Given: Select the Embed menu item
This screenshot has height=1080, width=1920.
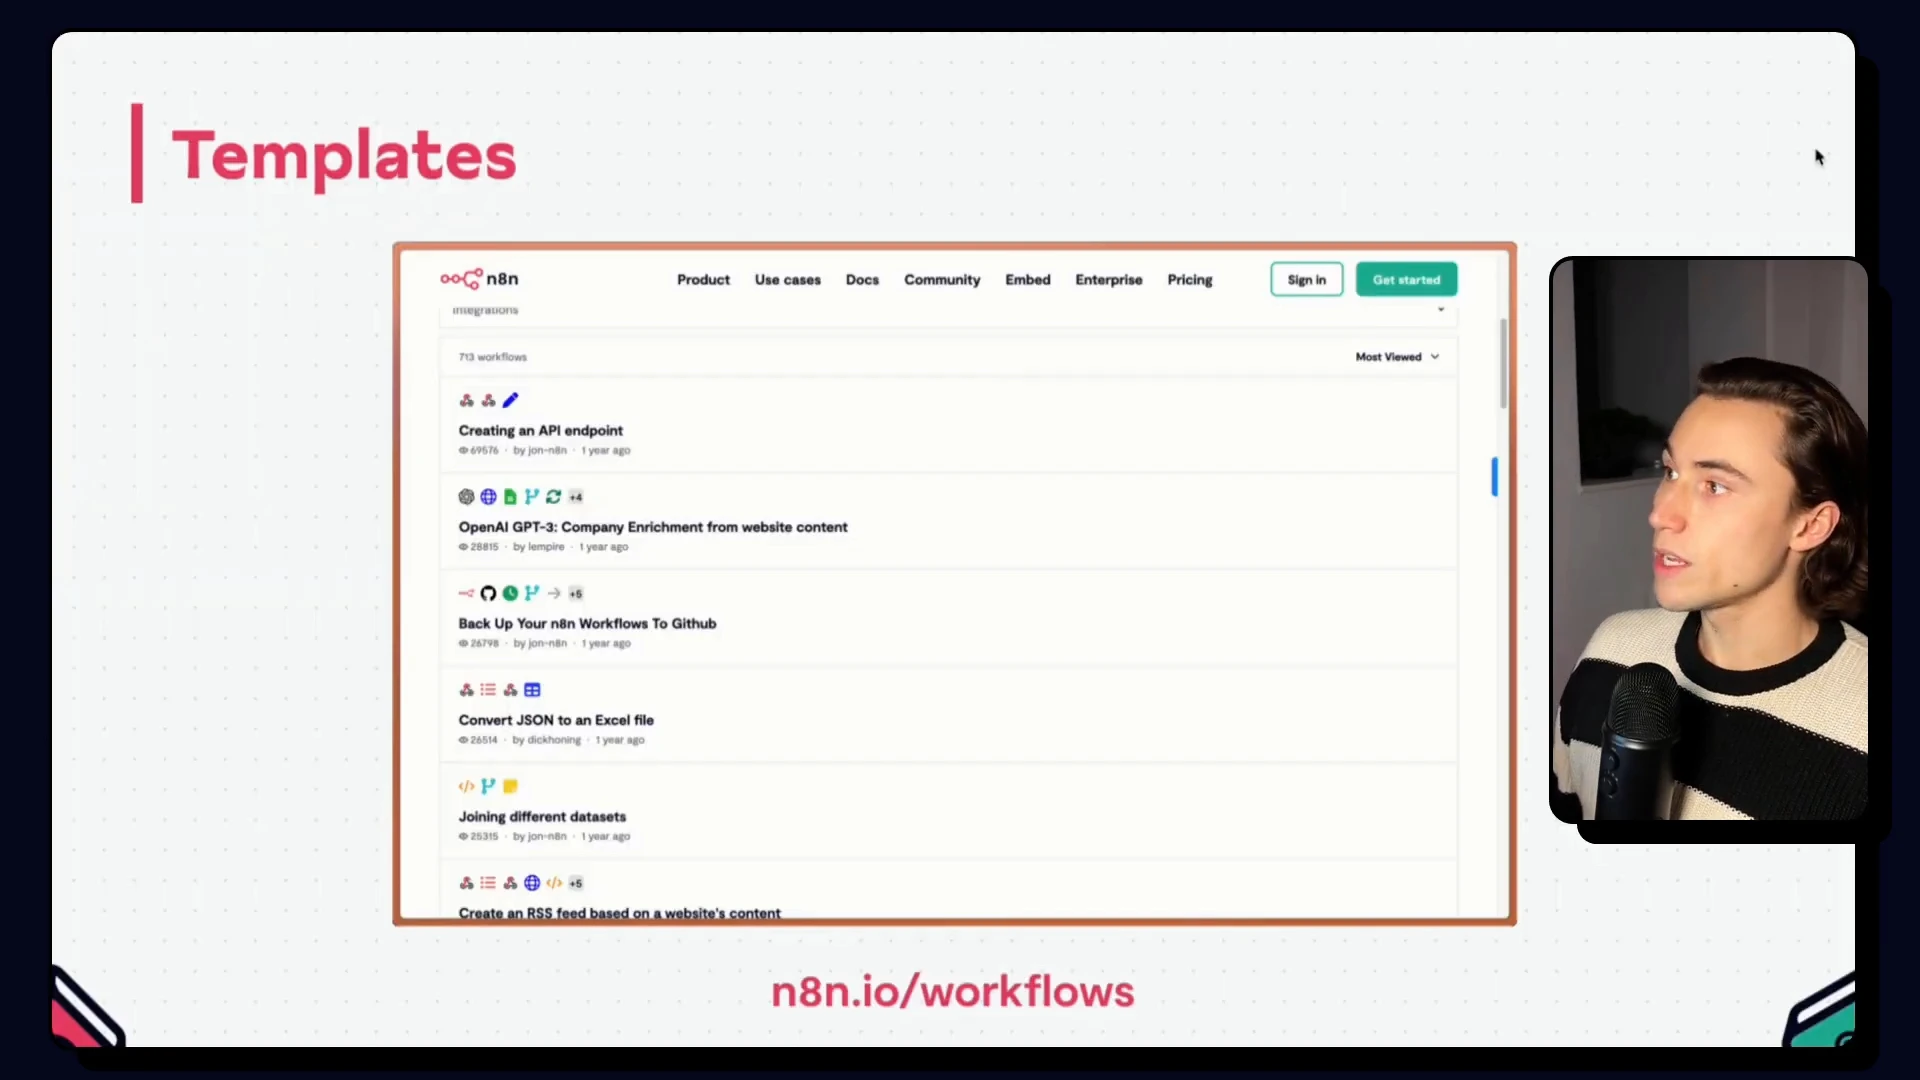Looking at the screenshot, I should [1028, 280].
